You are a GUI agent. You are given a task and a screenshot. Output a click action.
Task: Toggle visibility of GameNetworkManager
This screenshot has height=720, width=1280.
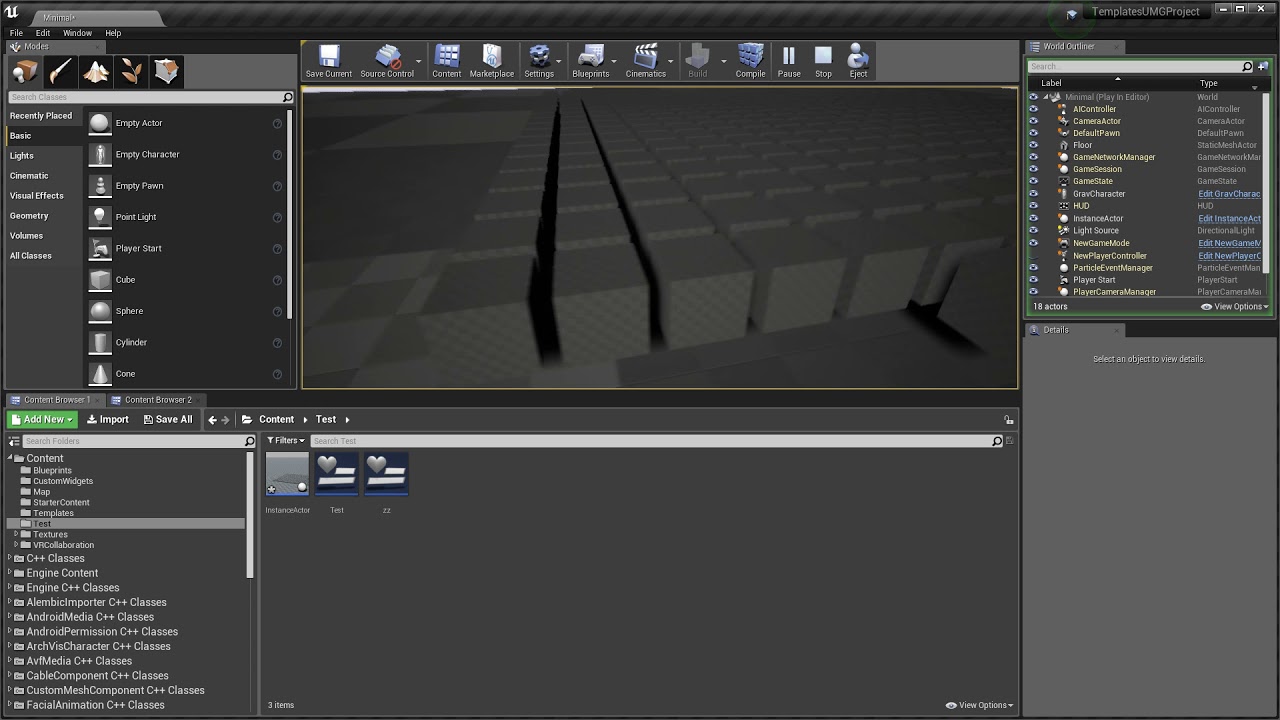[x=1034, y=157]
